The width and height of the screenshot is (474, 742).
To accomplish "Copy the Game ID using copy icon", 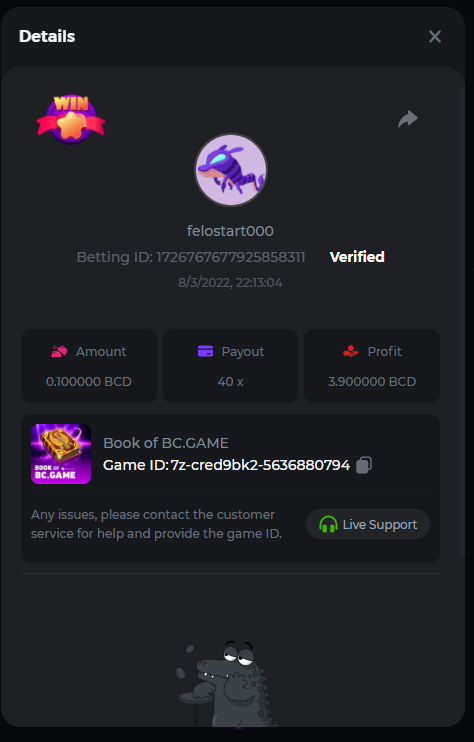I will coord(364,465).
